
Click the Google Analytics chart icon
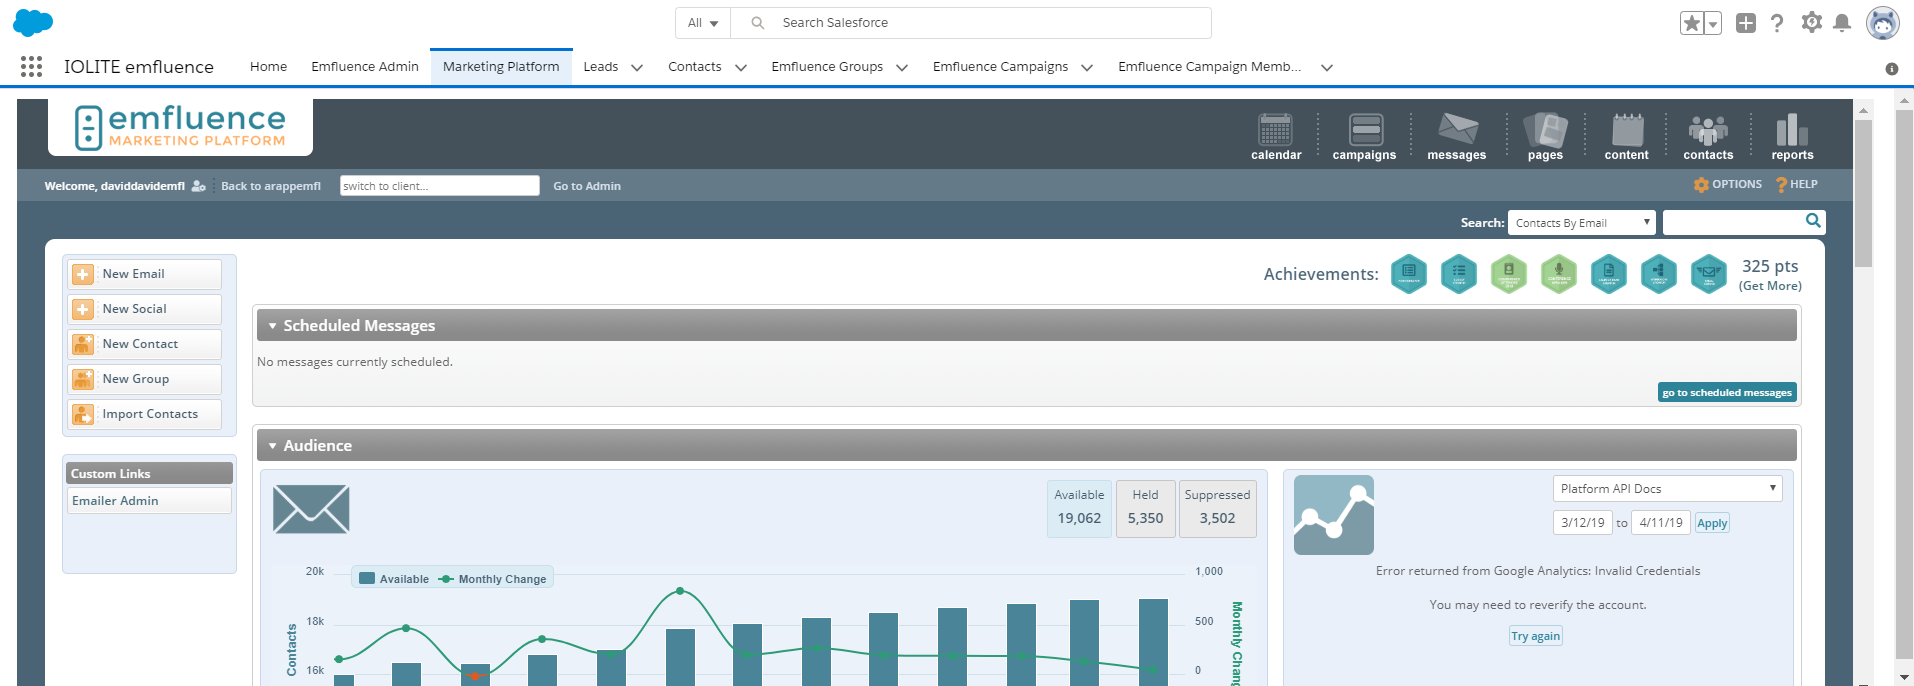1333,515
